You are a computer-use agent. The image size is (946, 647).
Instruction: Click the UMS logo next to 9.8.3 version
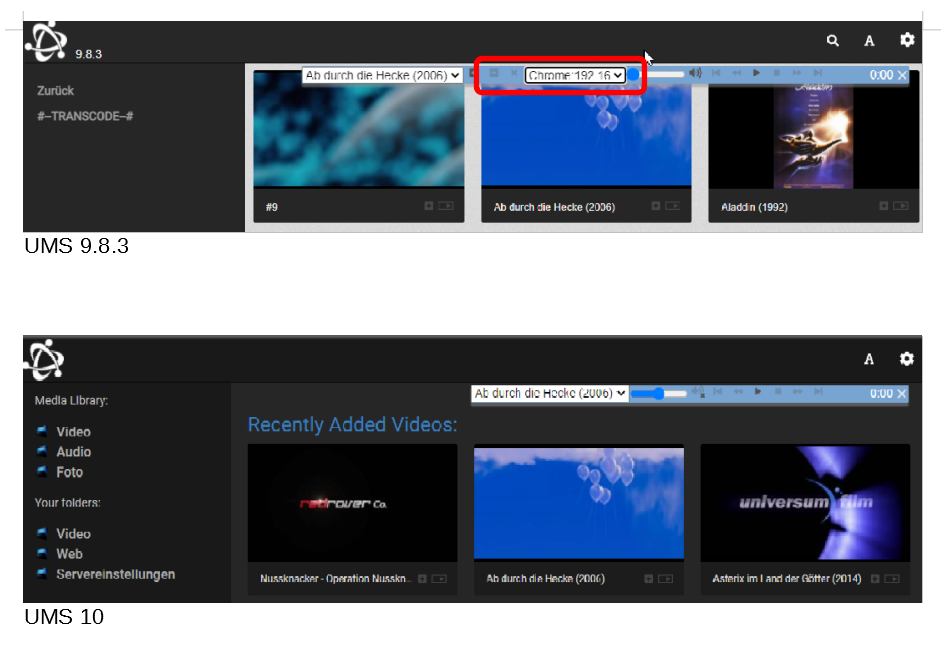(x=46, y=41)
